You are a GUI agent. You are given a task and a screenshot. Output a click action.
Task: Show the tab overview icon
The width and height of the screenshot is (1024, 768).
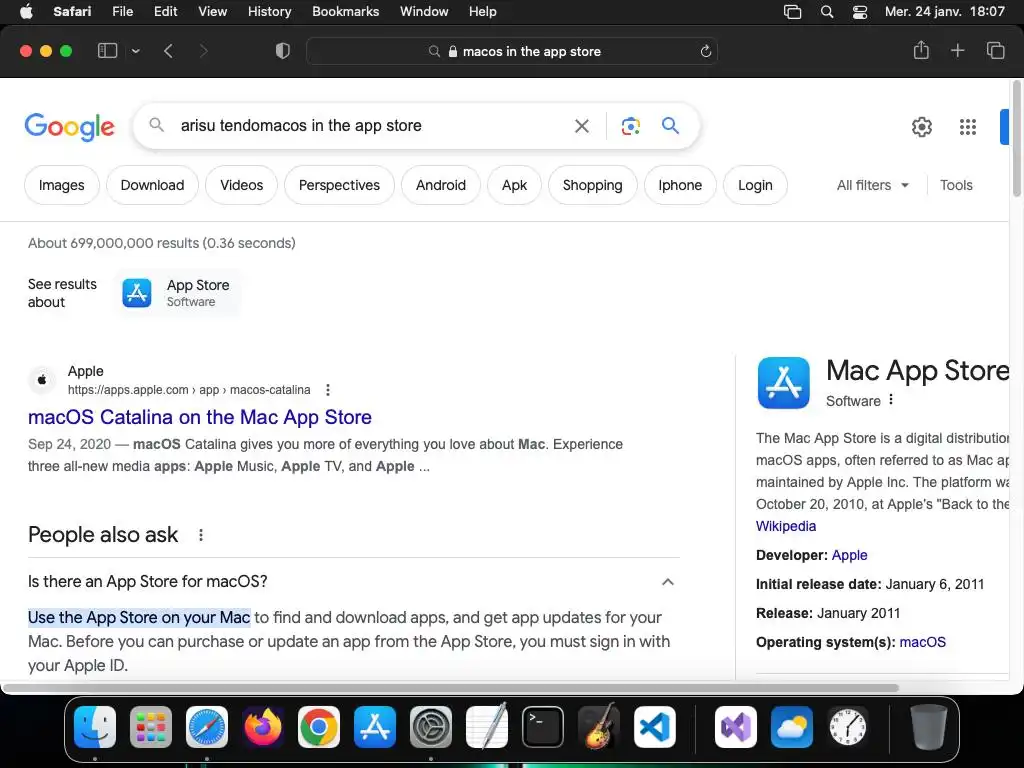995,50
